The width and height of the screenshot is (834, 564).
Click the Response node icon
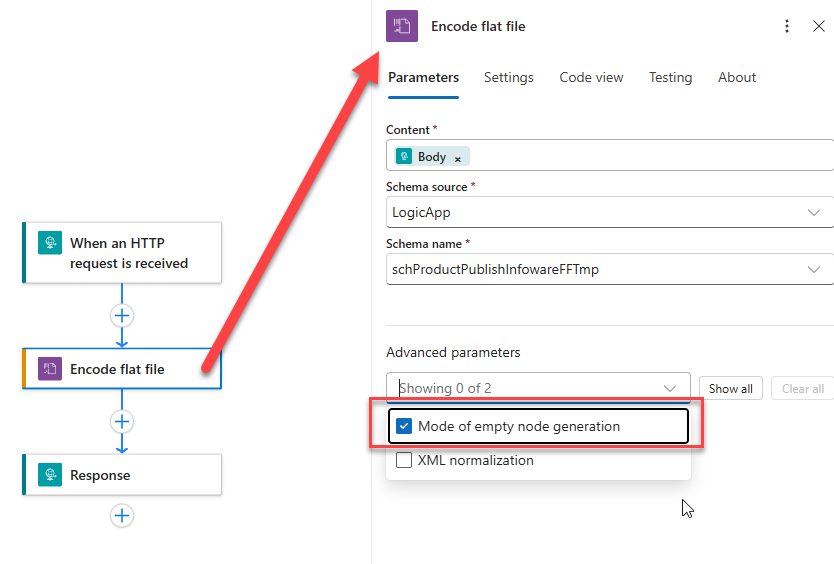50,475
